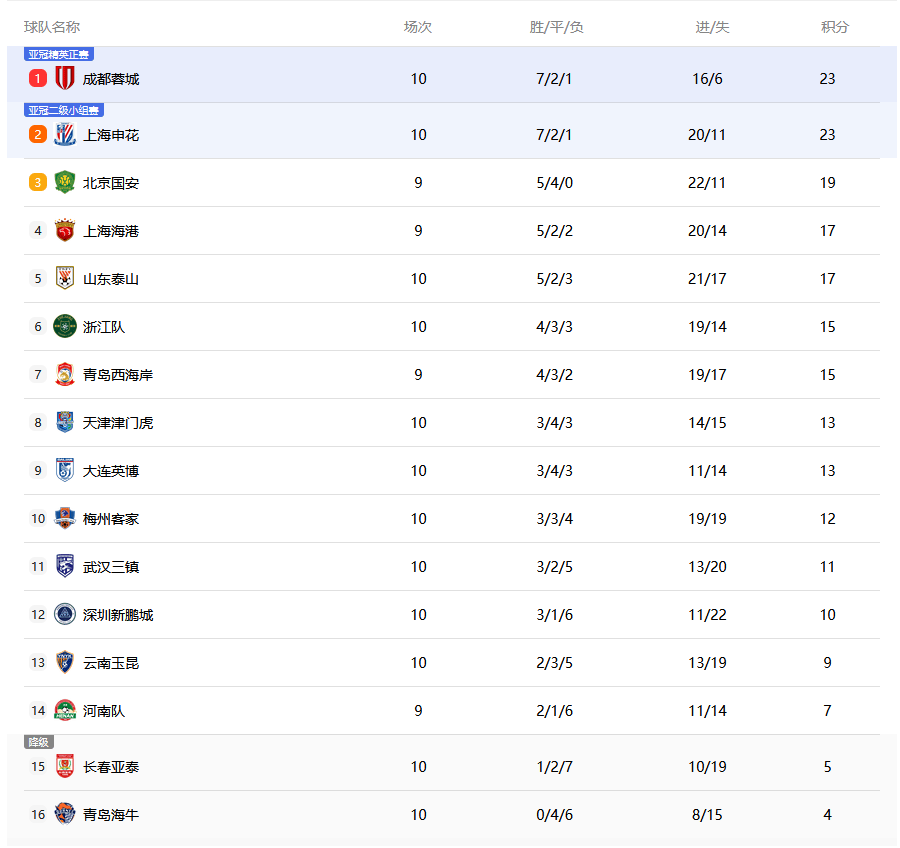Click the 河南队 team logo
The width and height of the screenshot is (900, 848).
pyautogui.click(x=65, y=710)
